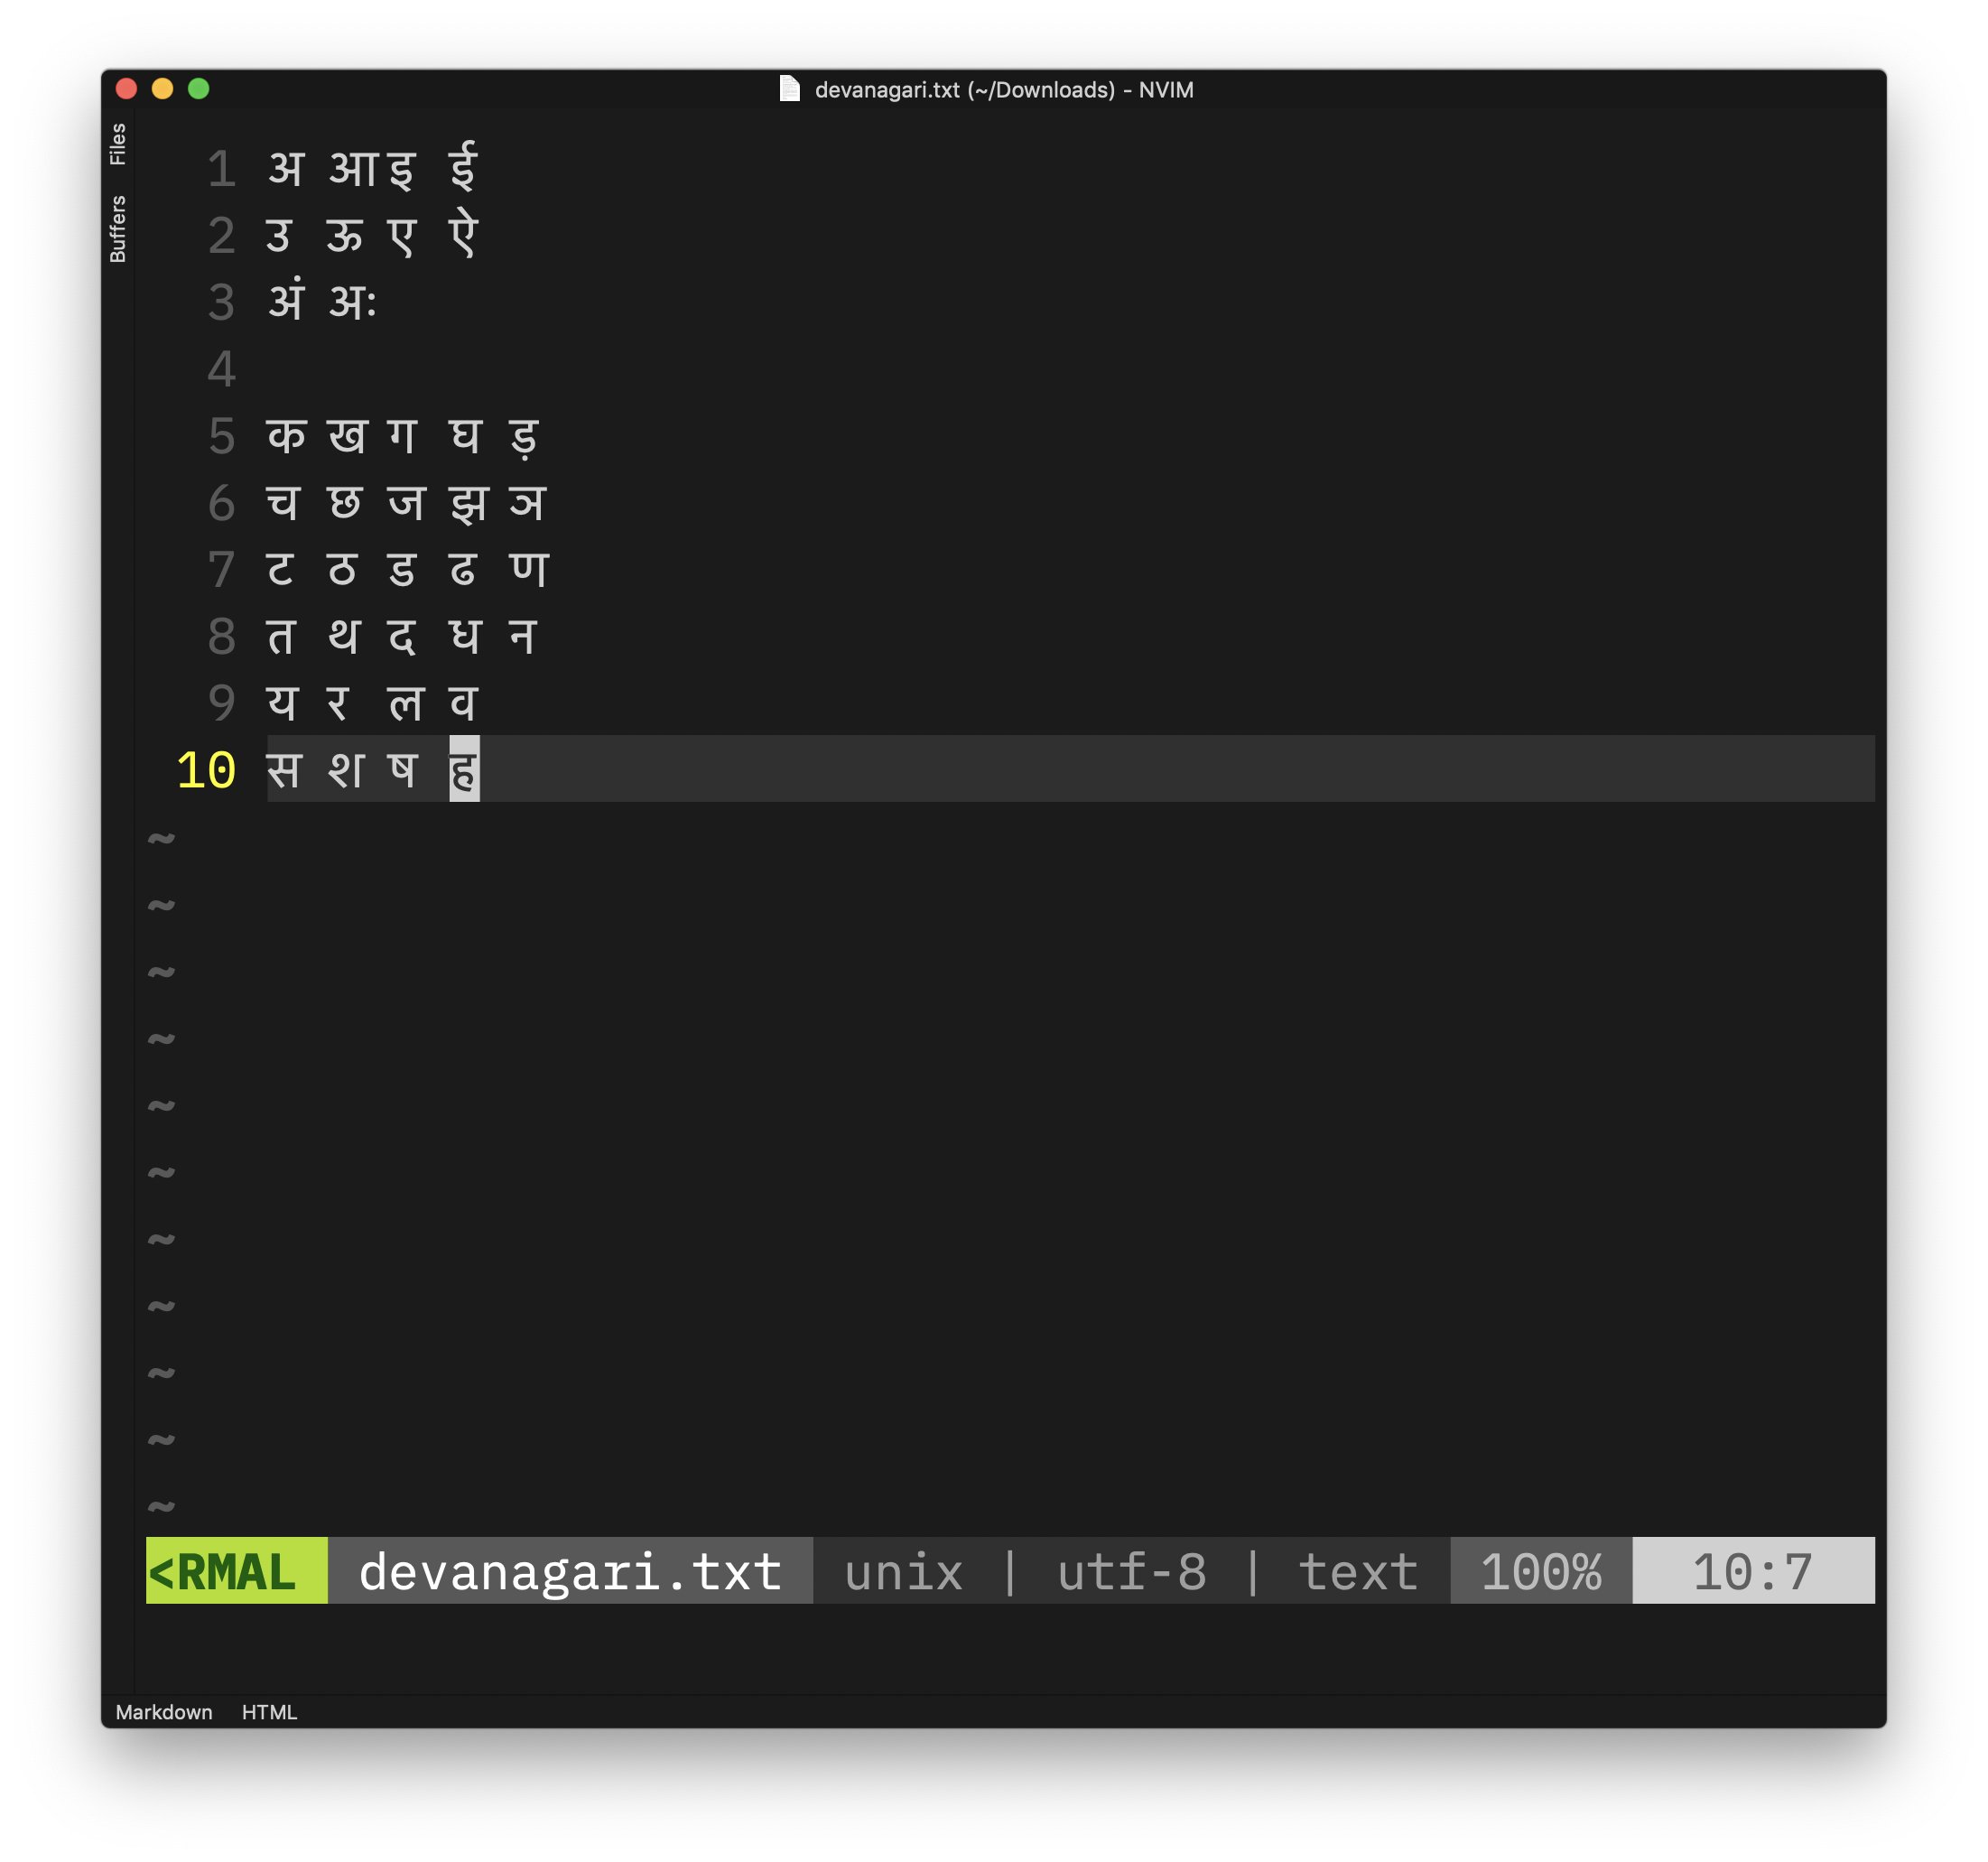Click line number 7 in gutter

click(222, 570)
